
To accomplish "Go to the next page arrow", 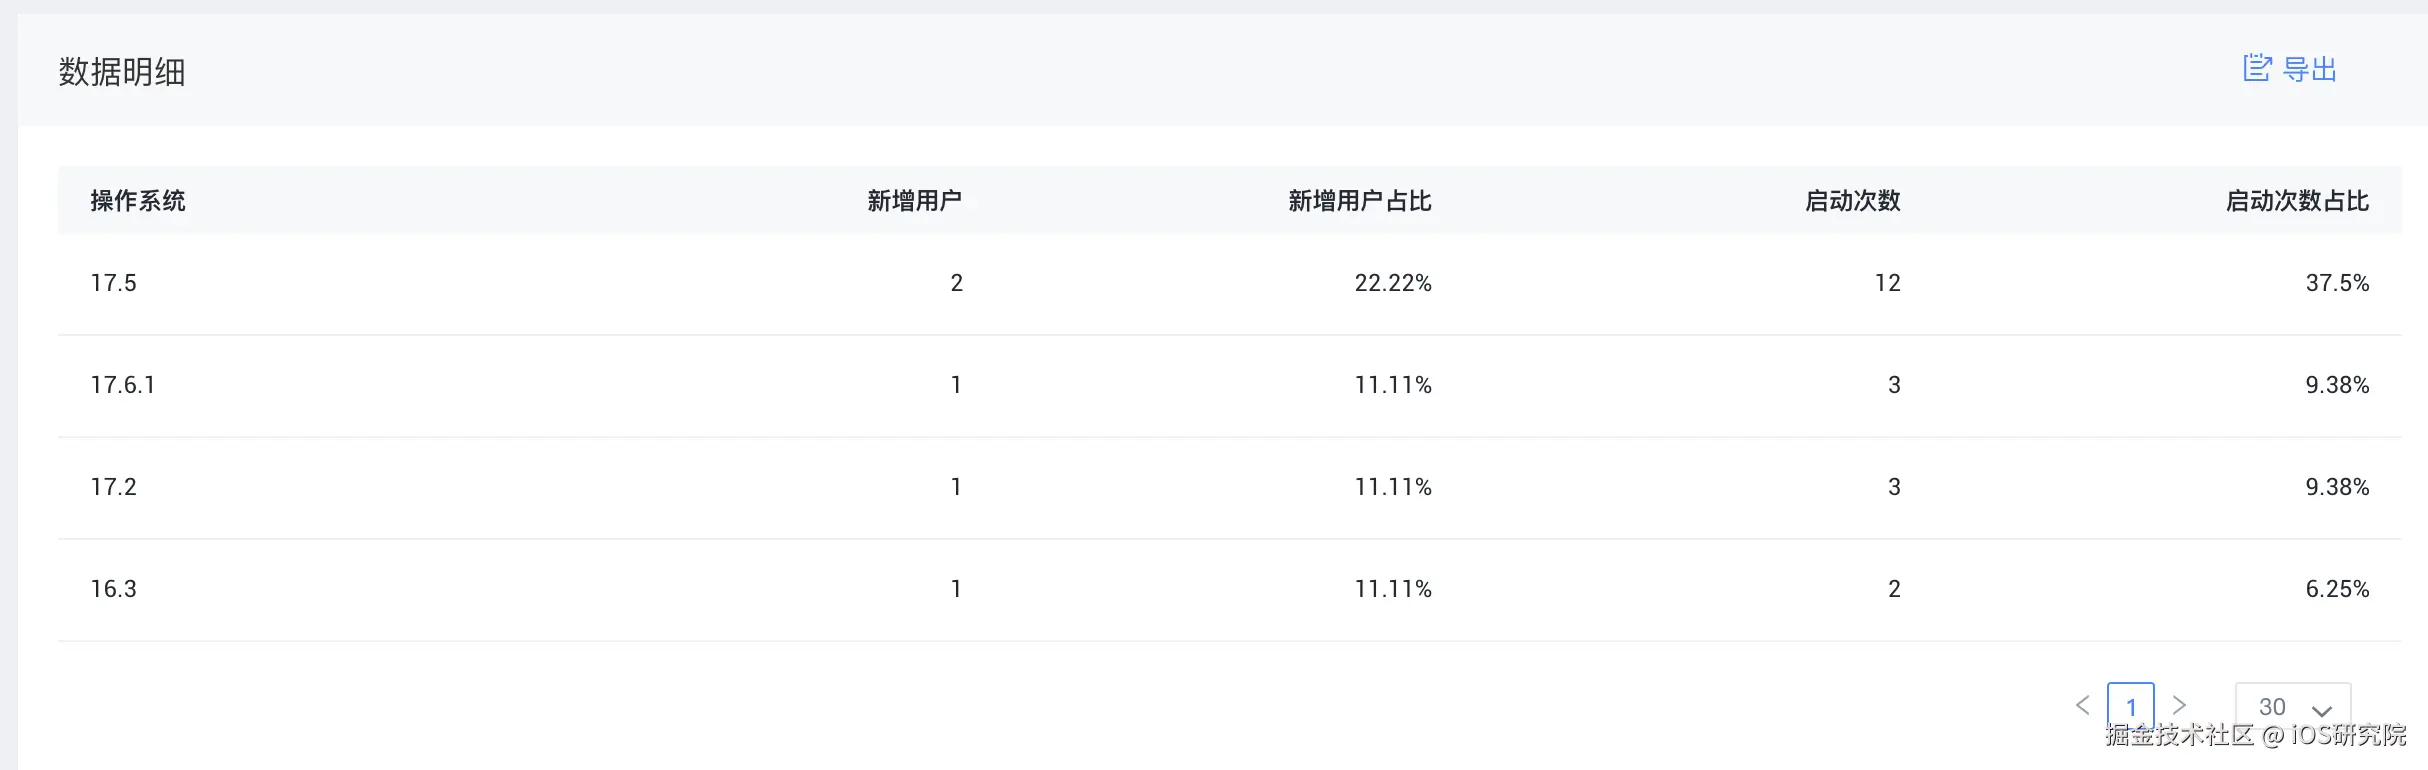I will click(x=2180, y=705).
